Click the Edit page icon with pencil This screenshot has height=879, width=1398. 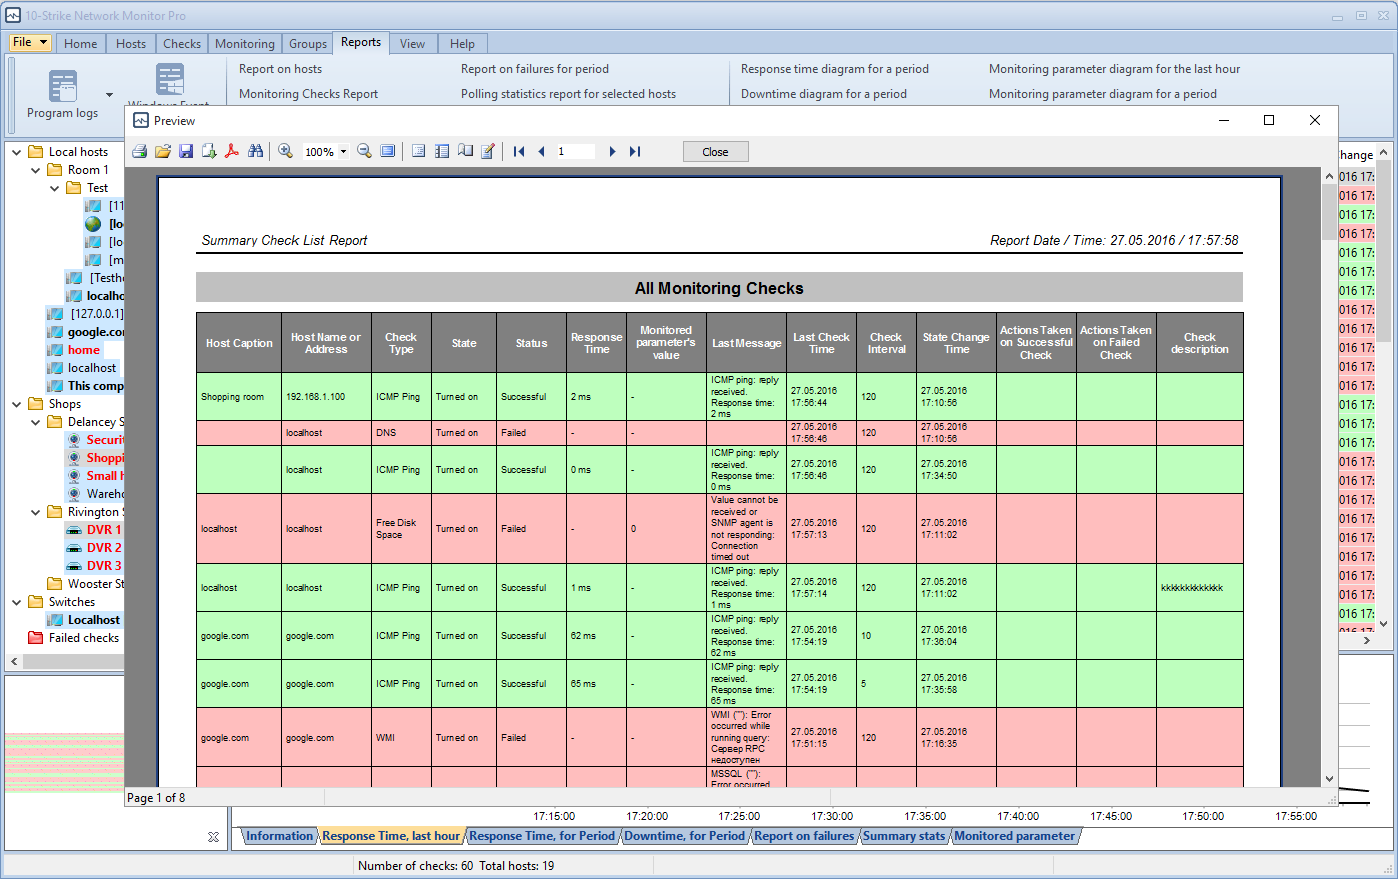[488, 151]
